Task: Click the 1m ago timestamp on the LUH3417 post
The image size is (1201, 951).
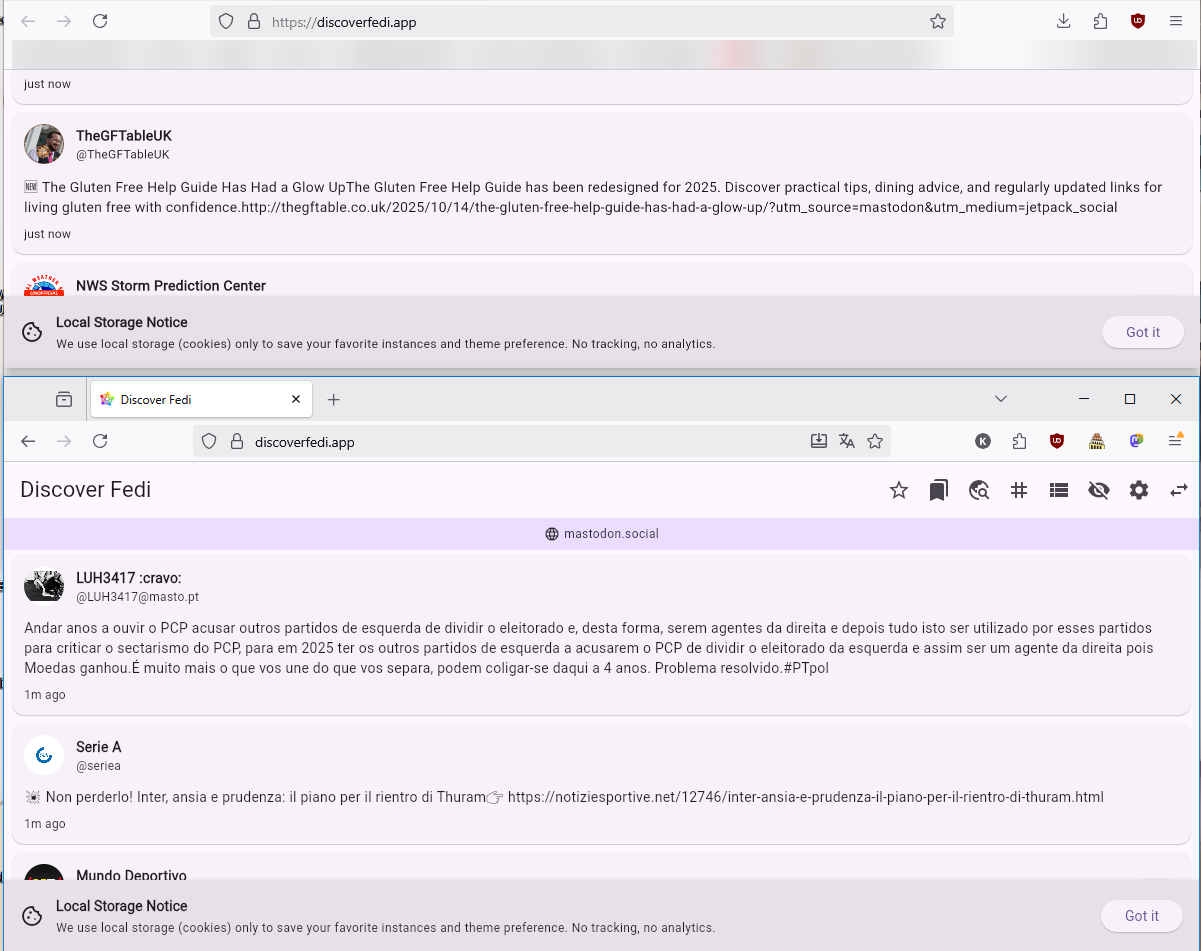Action: (45, 695)
